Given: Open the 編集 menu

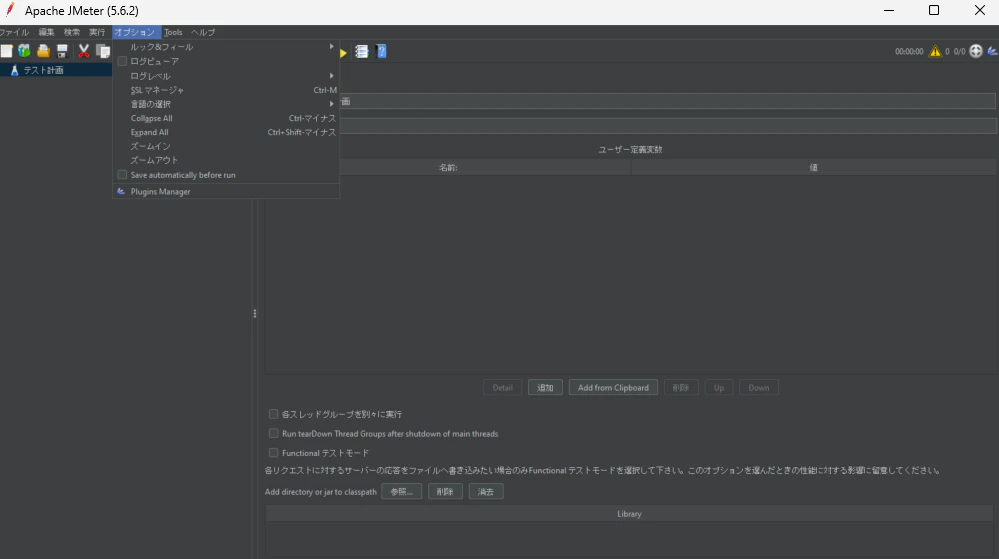Looking at the screenshot, I should coord(47,32).
